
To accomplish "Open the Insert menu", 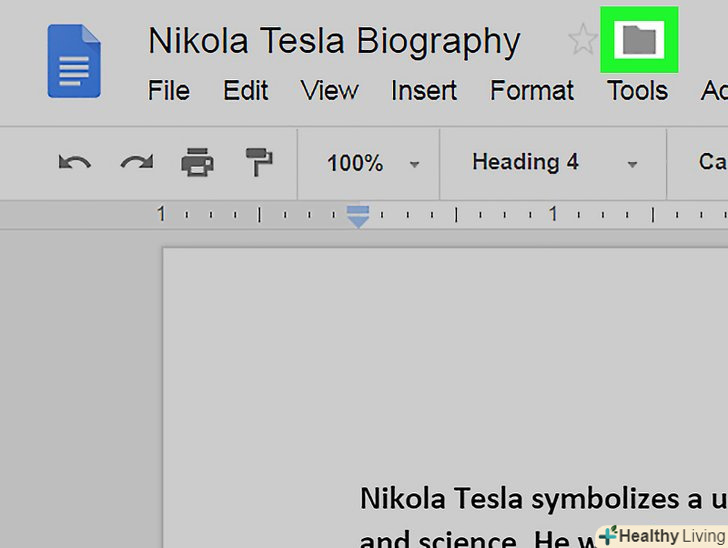I will pos(424,91).
